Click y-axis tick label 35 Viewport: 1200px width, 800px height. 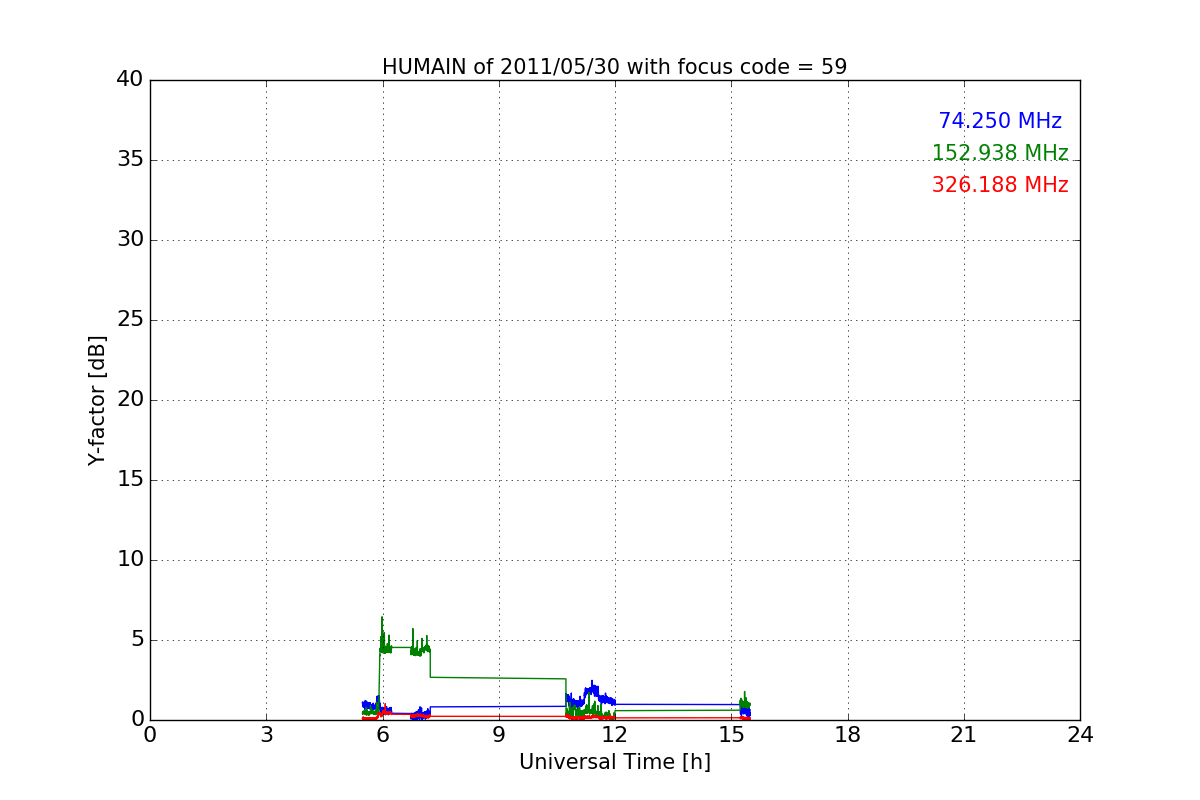point(130,160)
